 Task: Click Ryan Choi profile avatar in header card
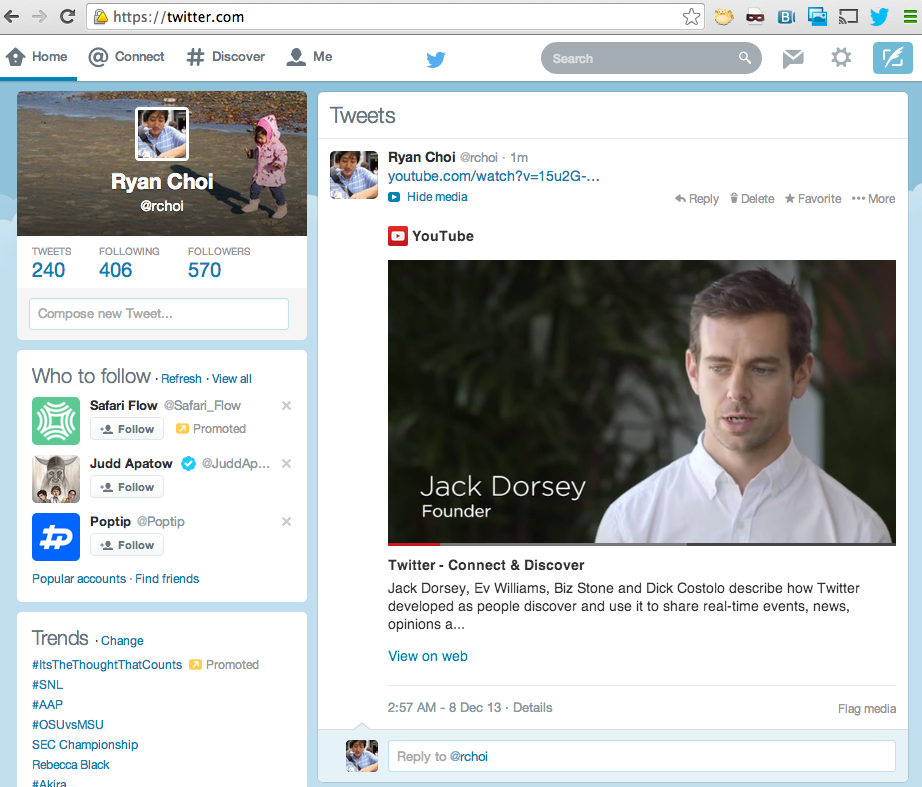click(162, 134)
